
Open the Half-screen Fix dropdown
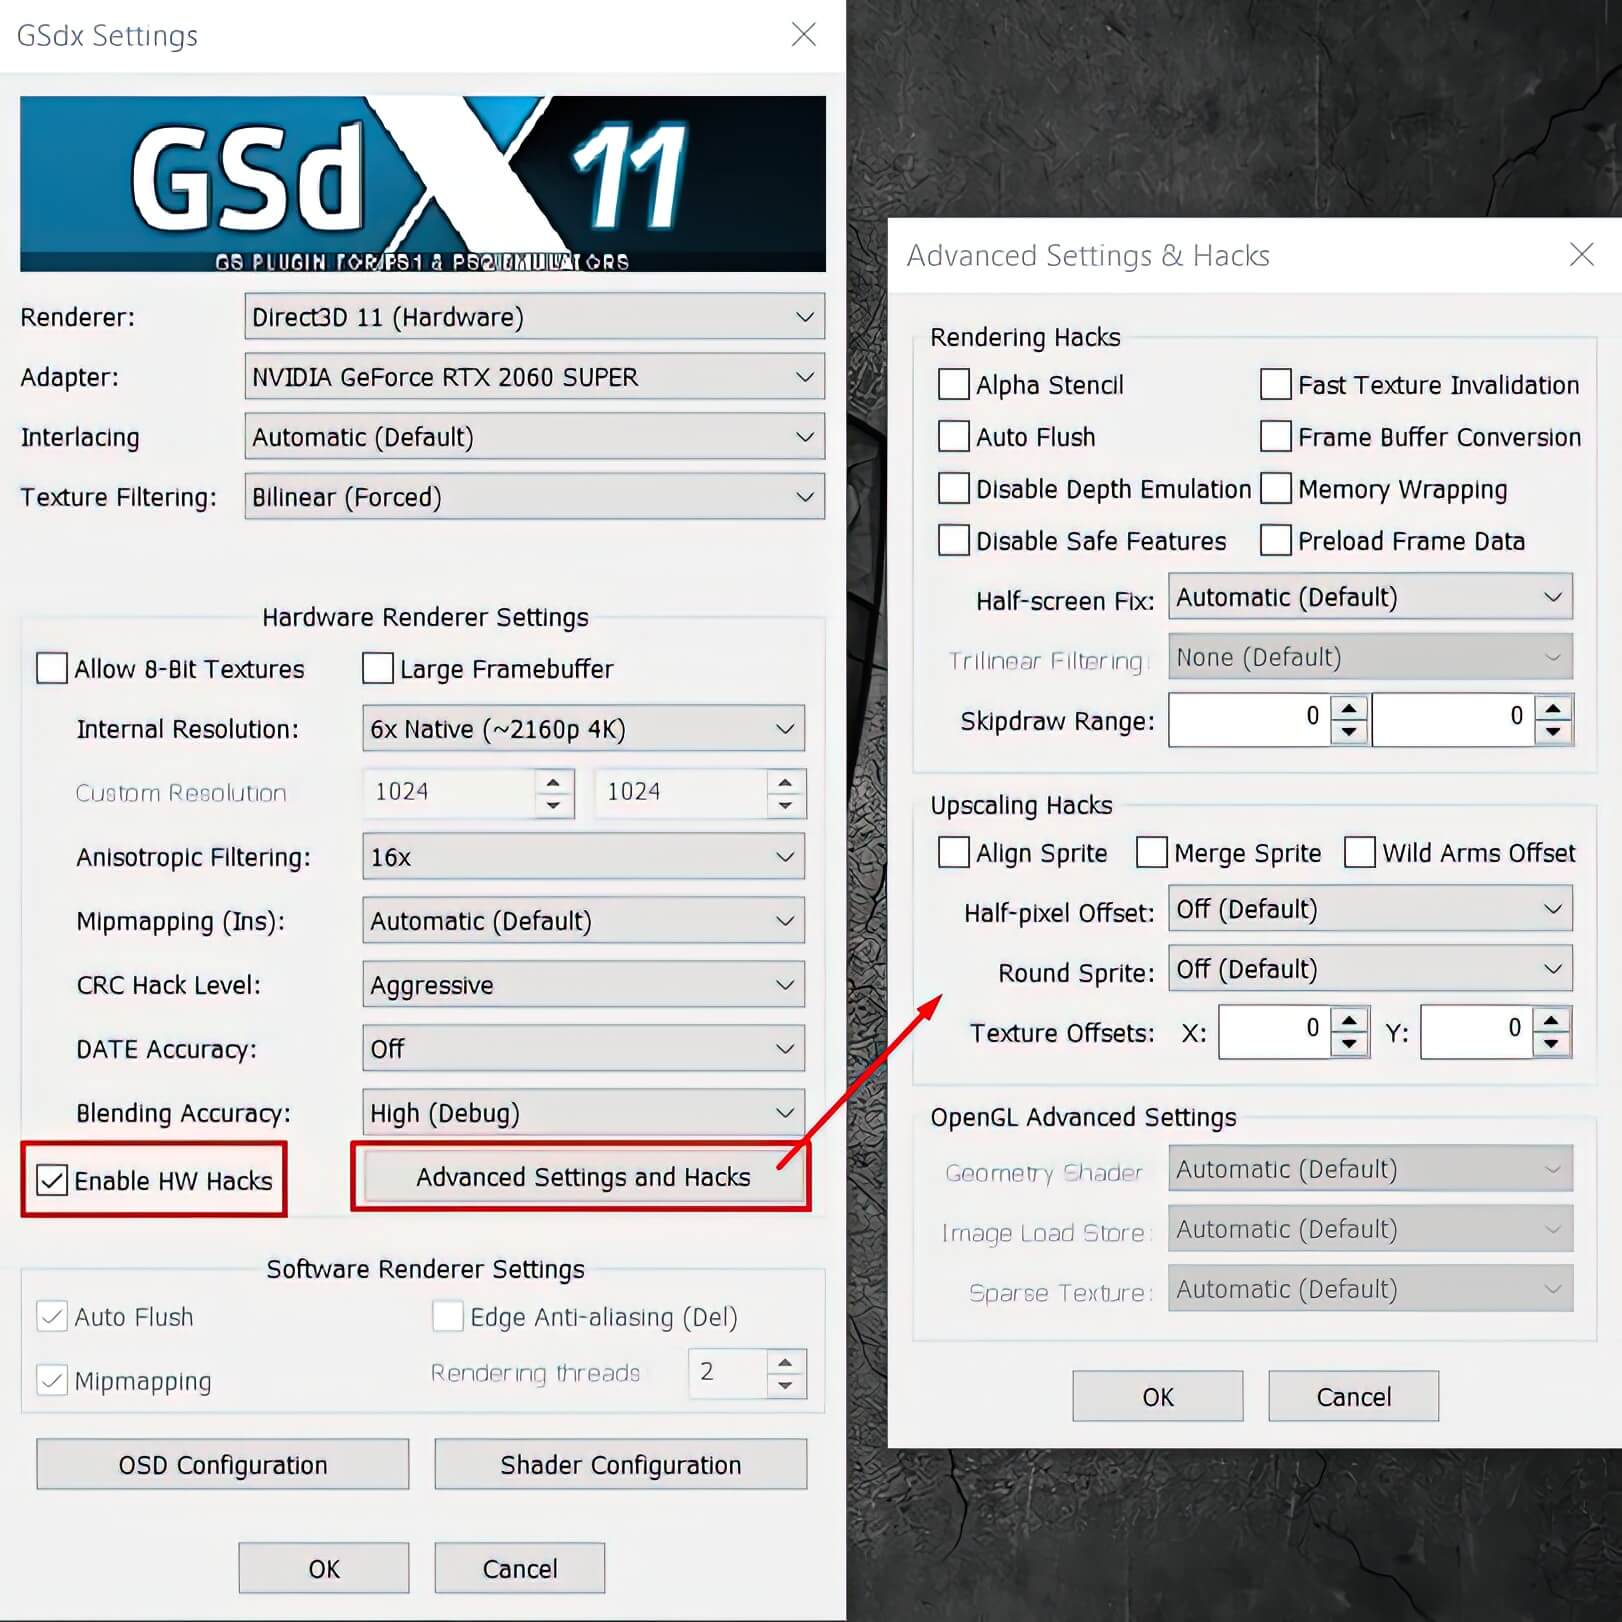point(1369,598)
